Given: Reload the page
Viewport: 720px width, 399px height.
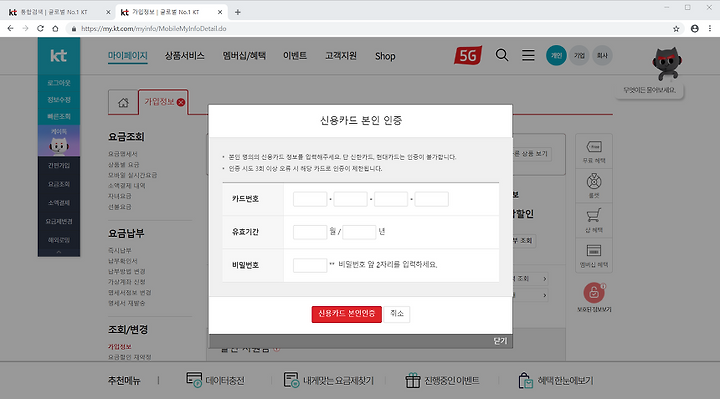Looking at the screenshot, I should click(x=40, y=28).
